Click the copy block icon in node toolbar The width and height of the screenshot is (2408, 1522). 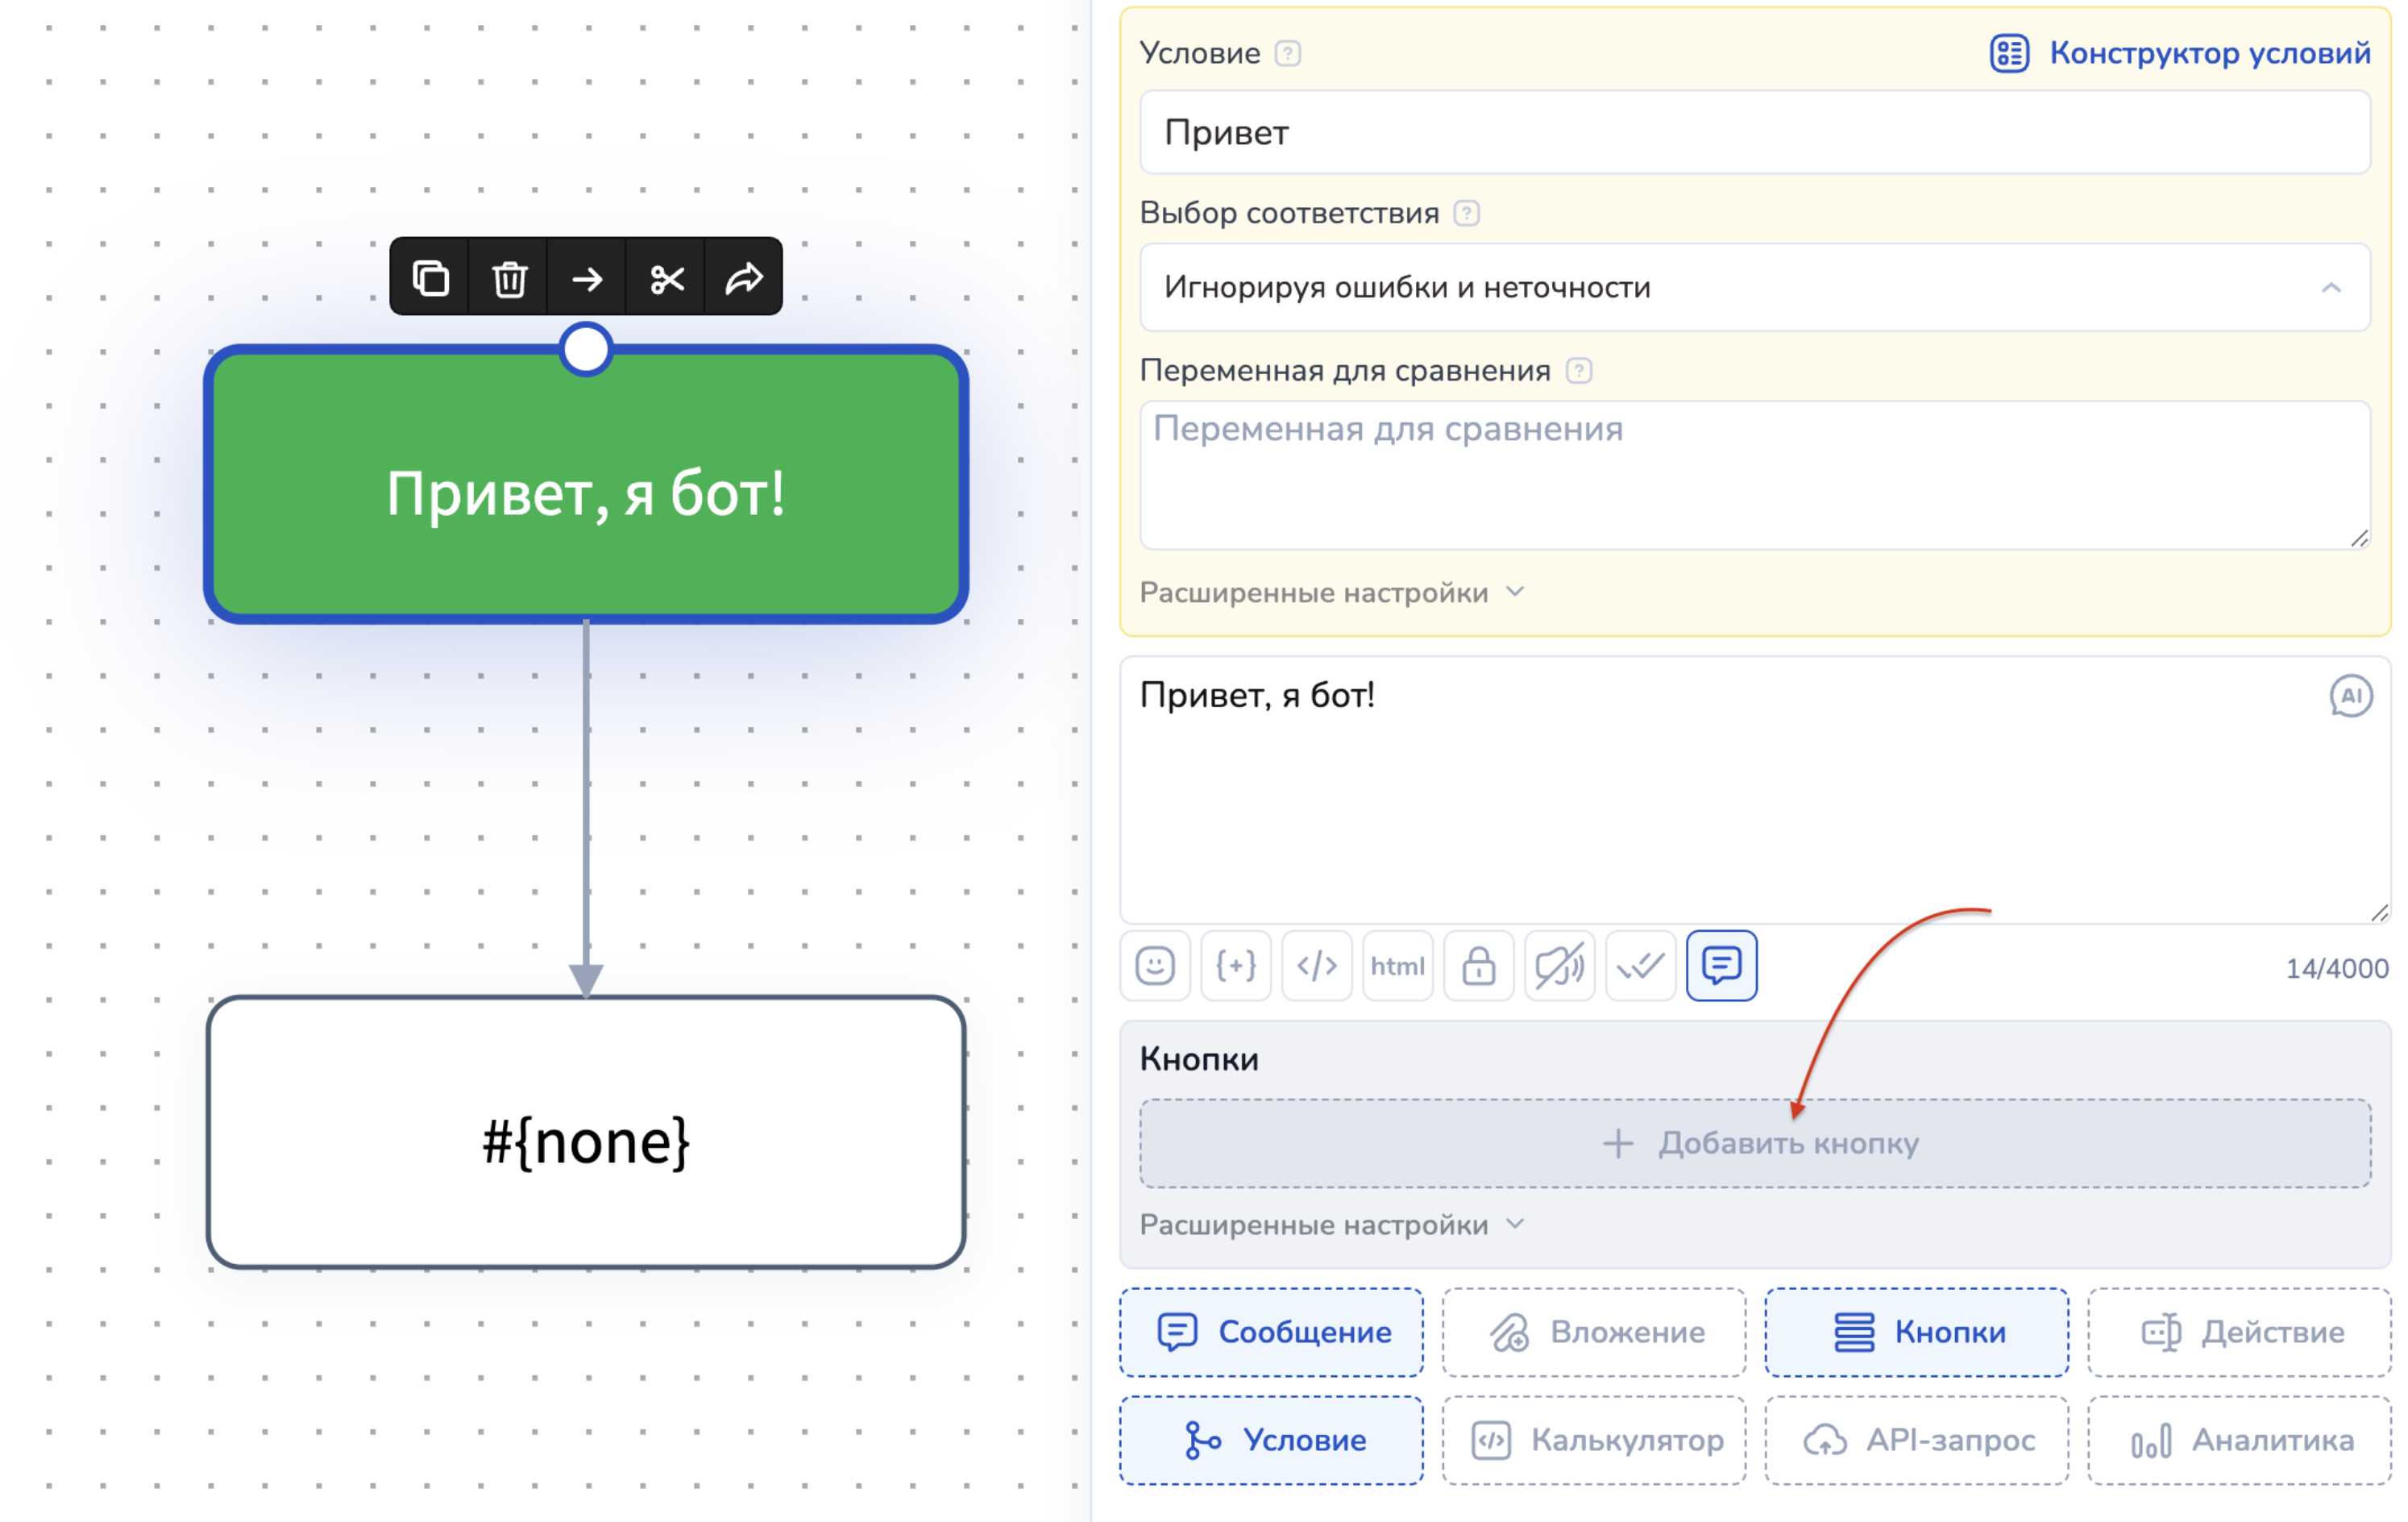coord(431,278)
